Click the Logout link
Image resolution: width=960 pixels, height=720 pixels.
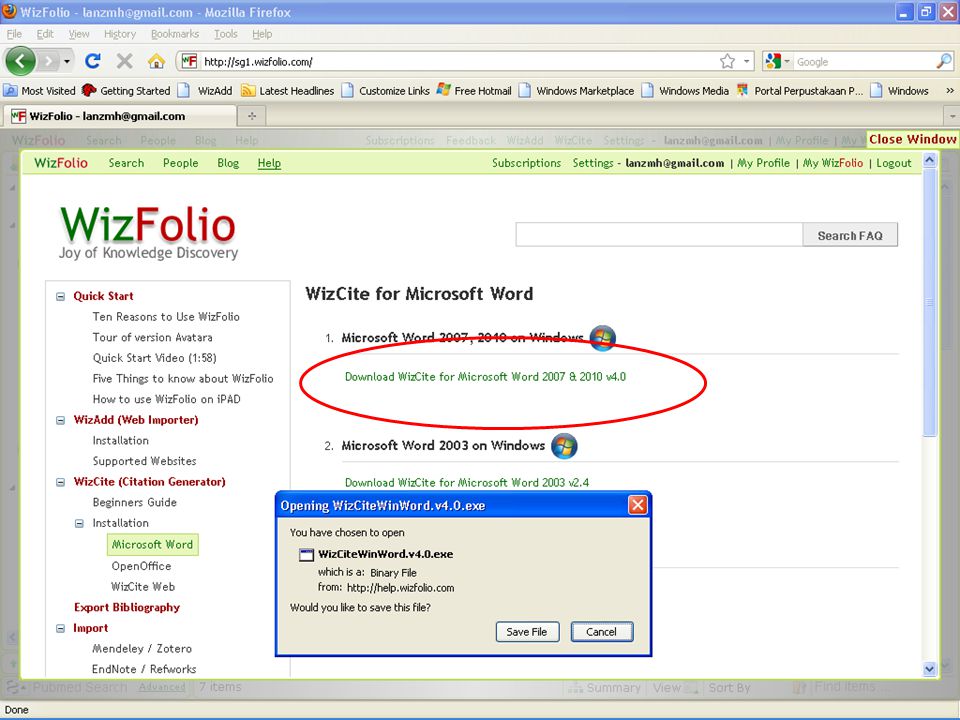tap(894, 163)
